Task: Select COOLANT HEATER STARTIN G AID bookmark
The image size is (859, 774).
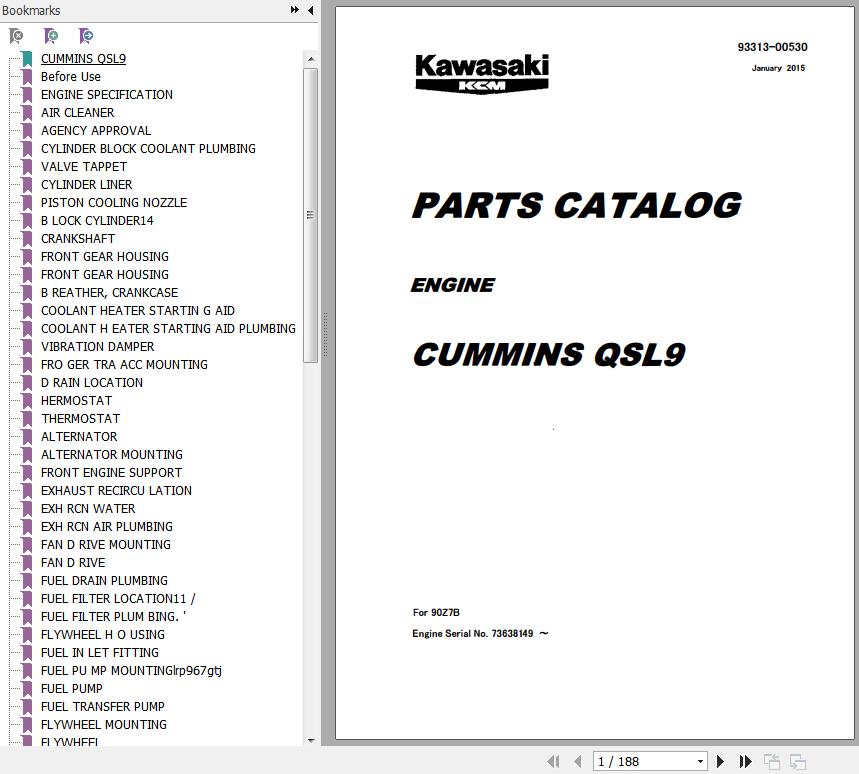Action: (138, 311)
